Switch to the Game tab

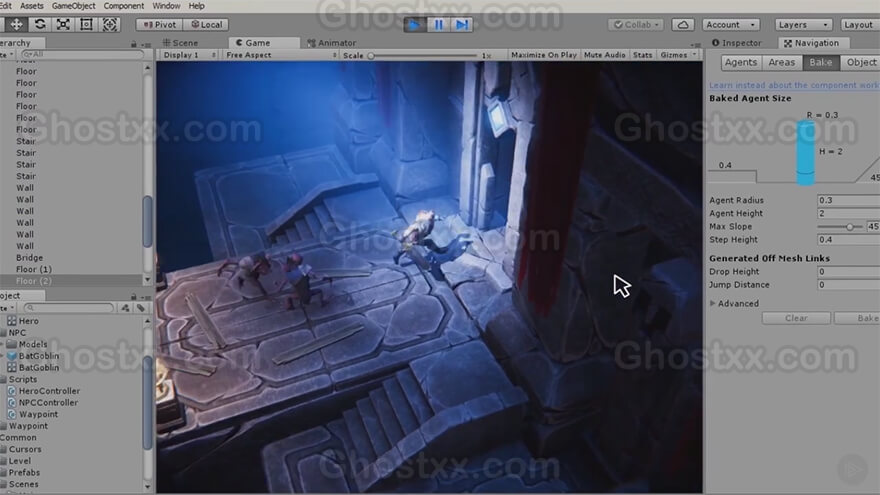[x=263, y=43]
